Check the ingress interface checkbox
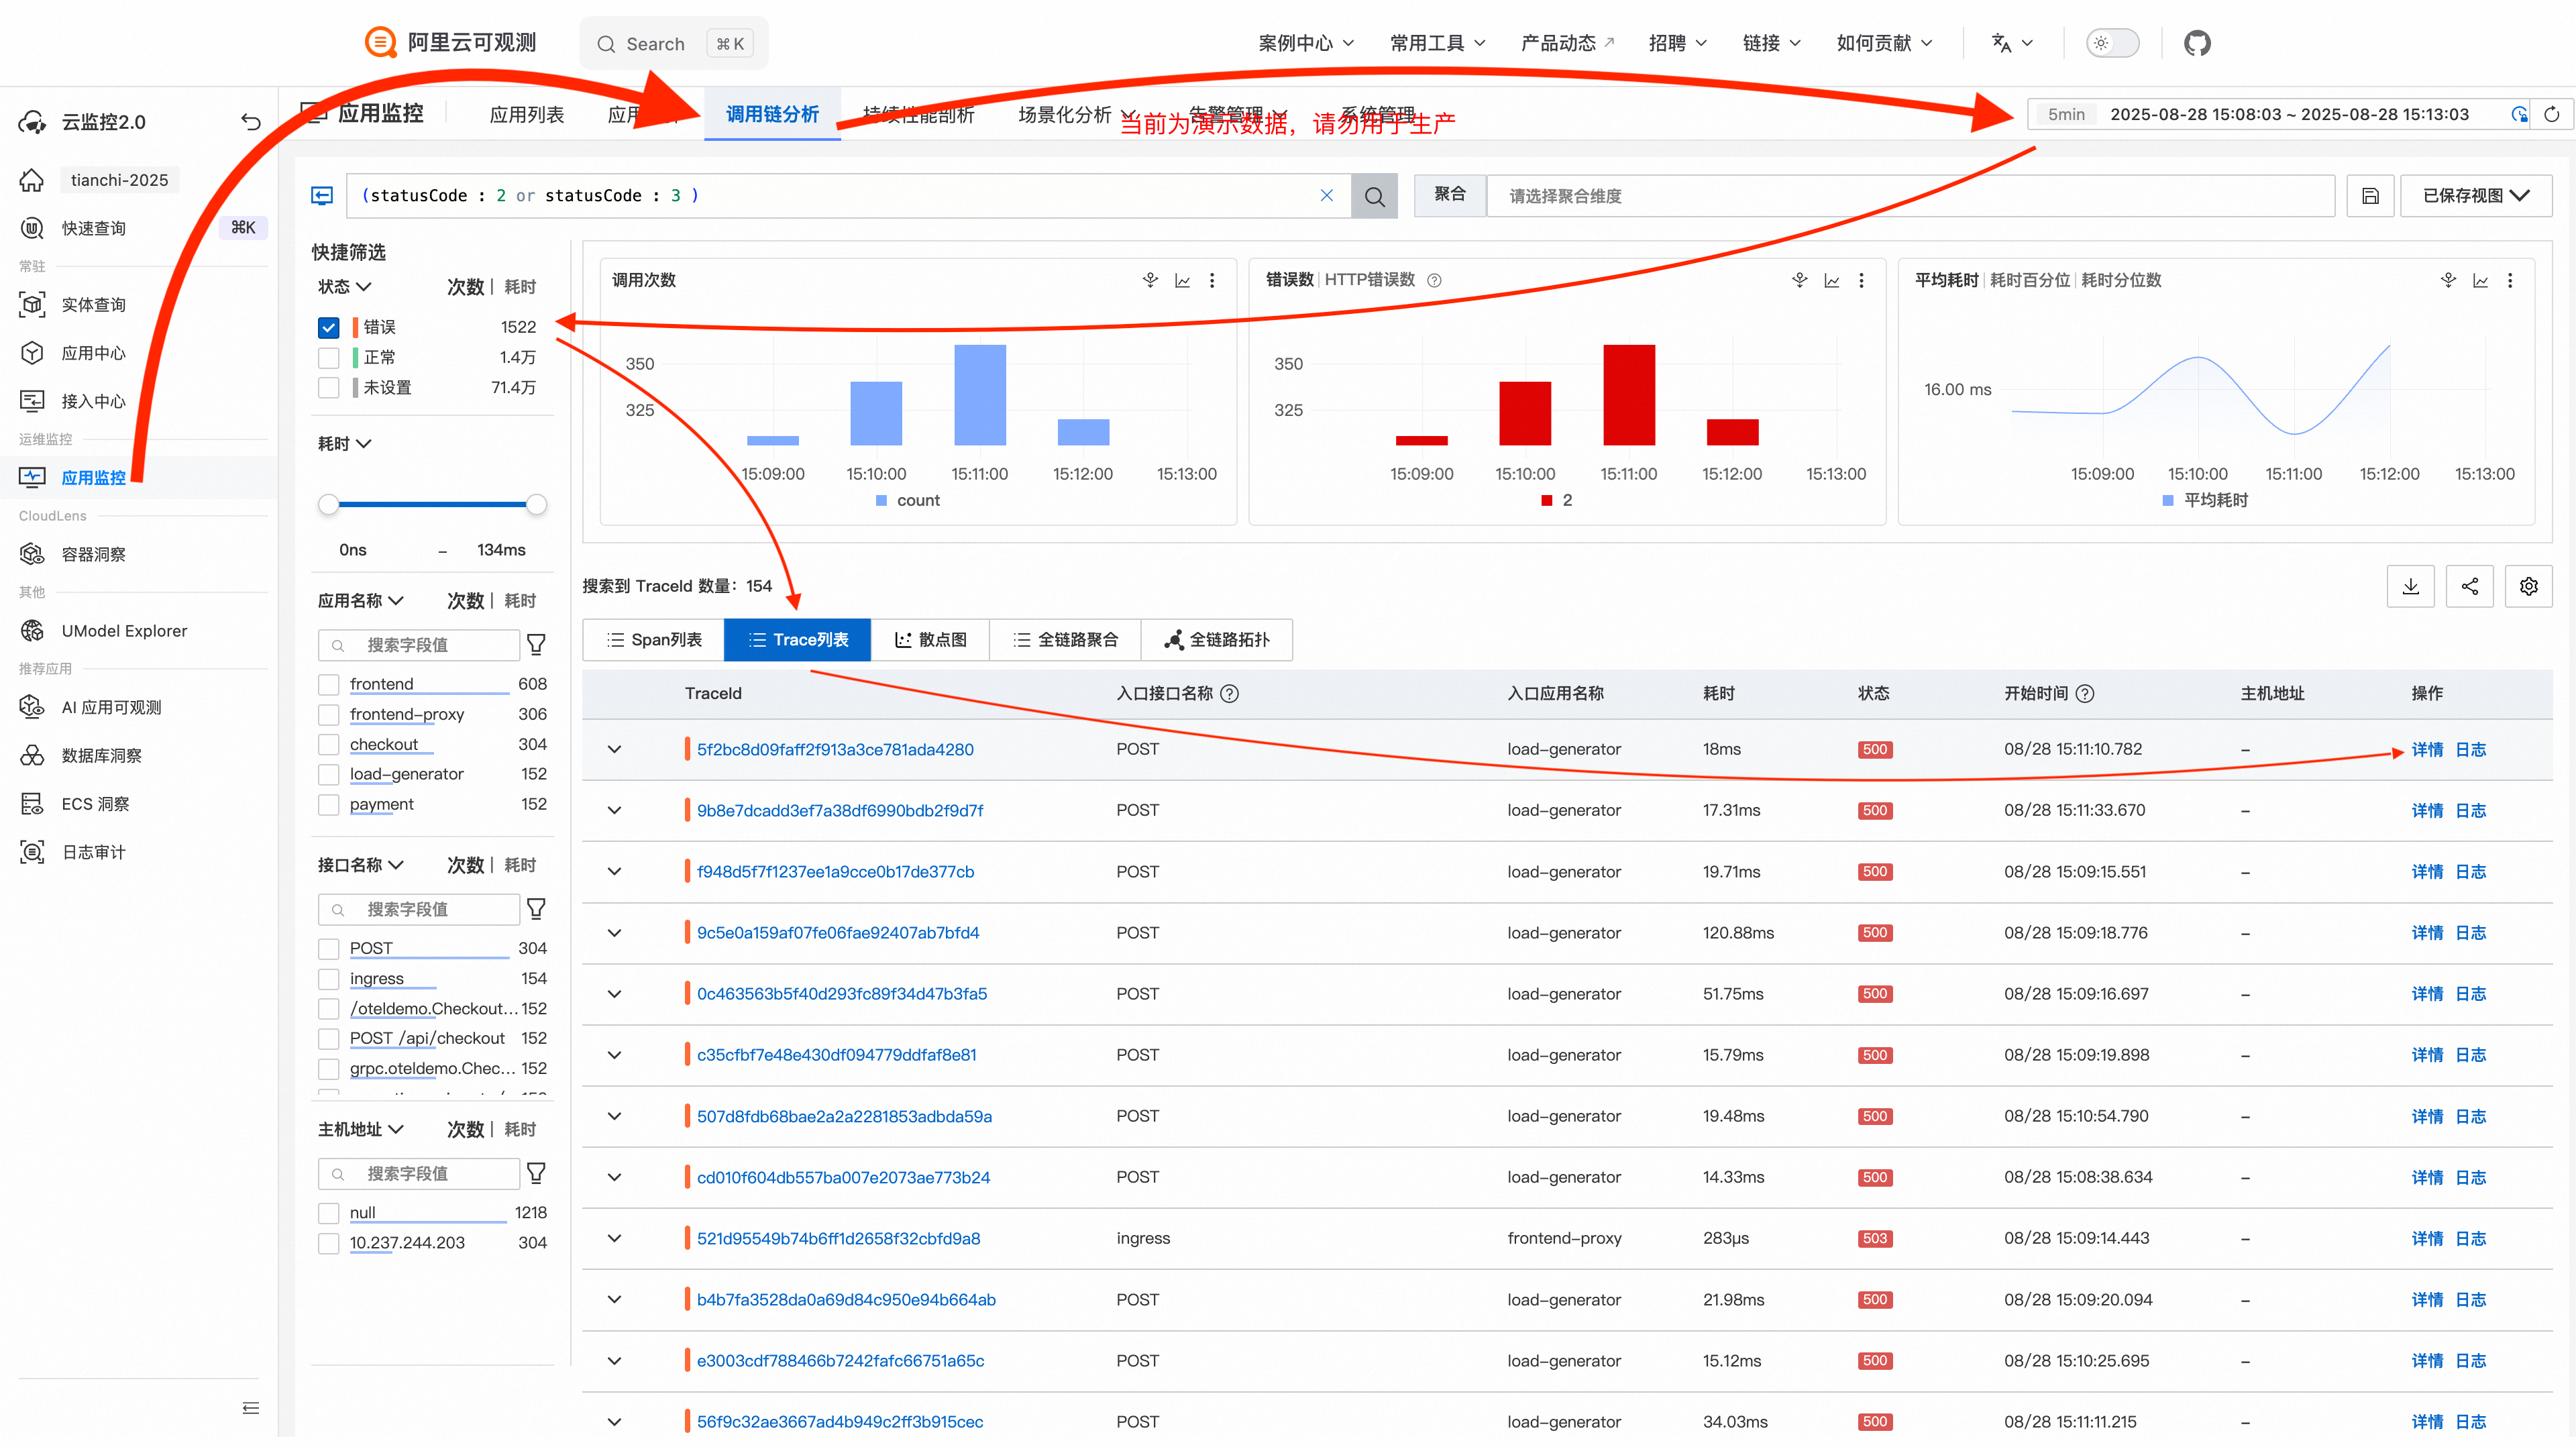Screen dimensions: 2576x1449 (328, 979)
